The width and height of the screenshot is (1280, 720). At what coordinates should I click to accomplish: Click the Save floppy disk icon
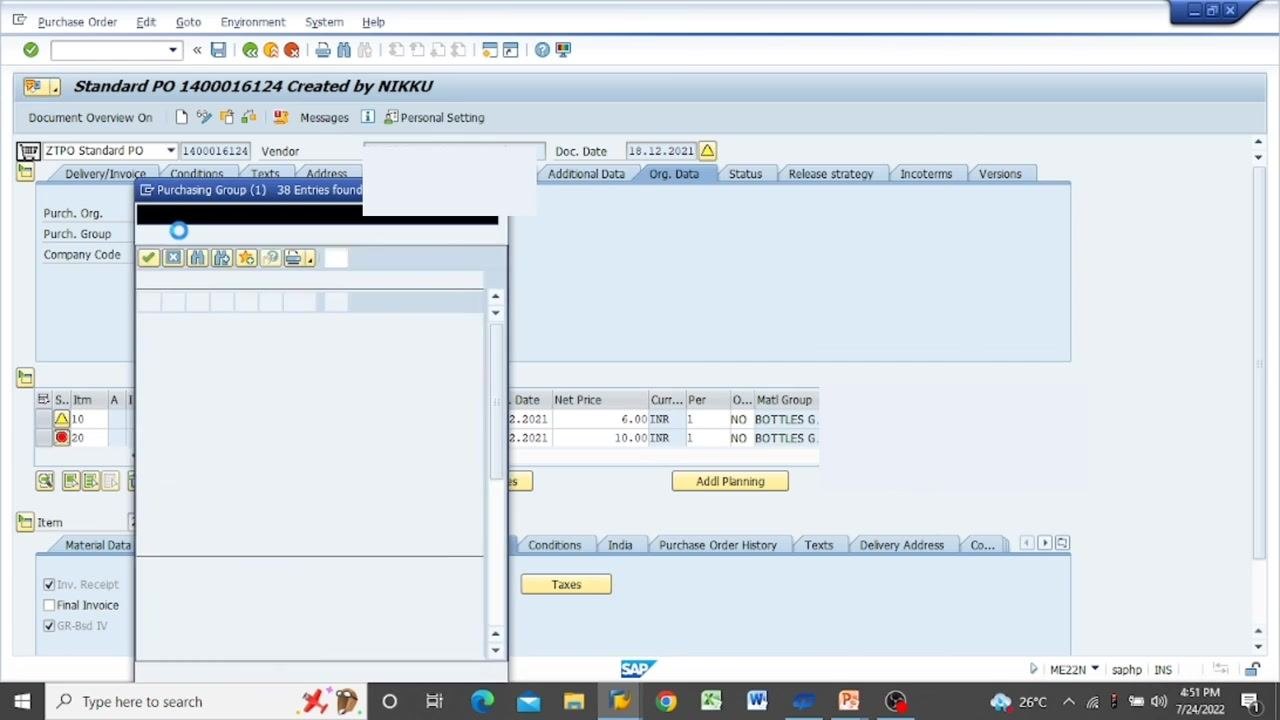pyautogui.click(x=218, y=50)
